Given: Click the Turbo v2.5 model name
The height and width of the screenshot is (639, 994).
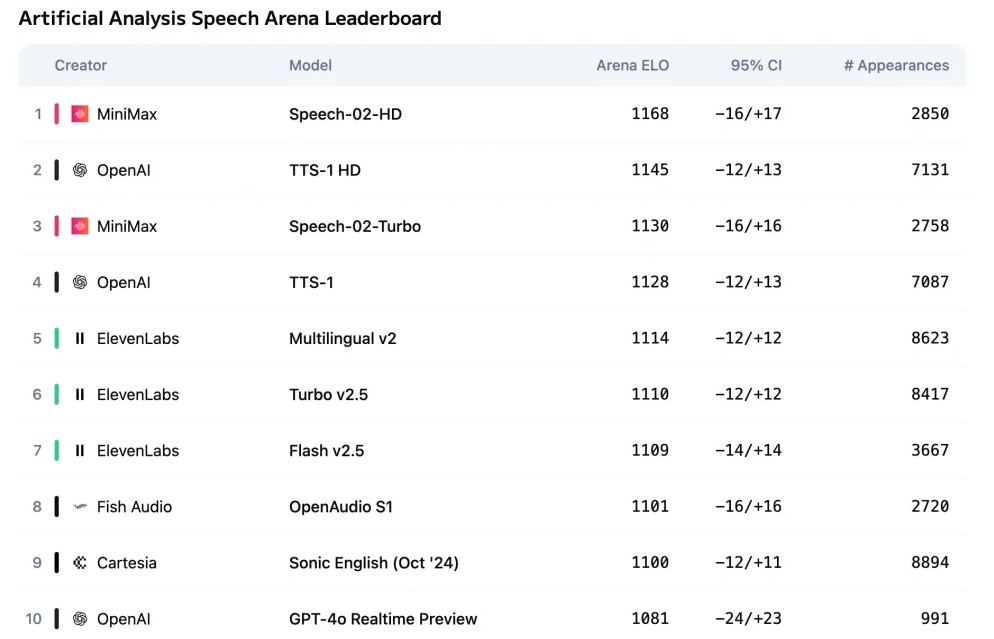Looking at the screenshot, I should [328, 394].
